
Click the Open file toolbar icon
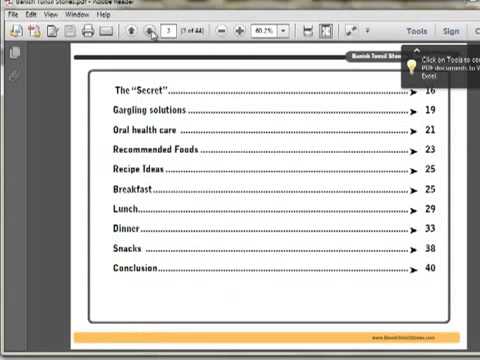coord(17,31)
